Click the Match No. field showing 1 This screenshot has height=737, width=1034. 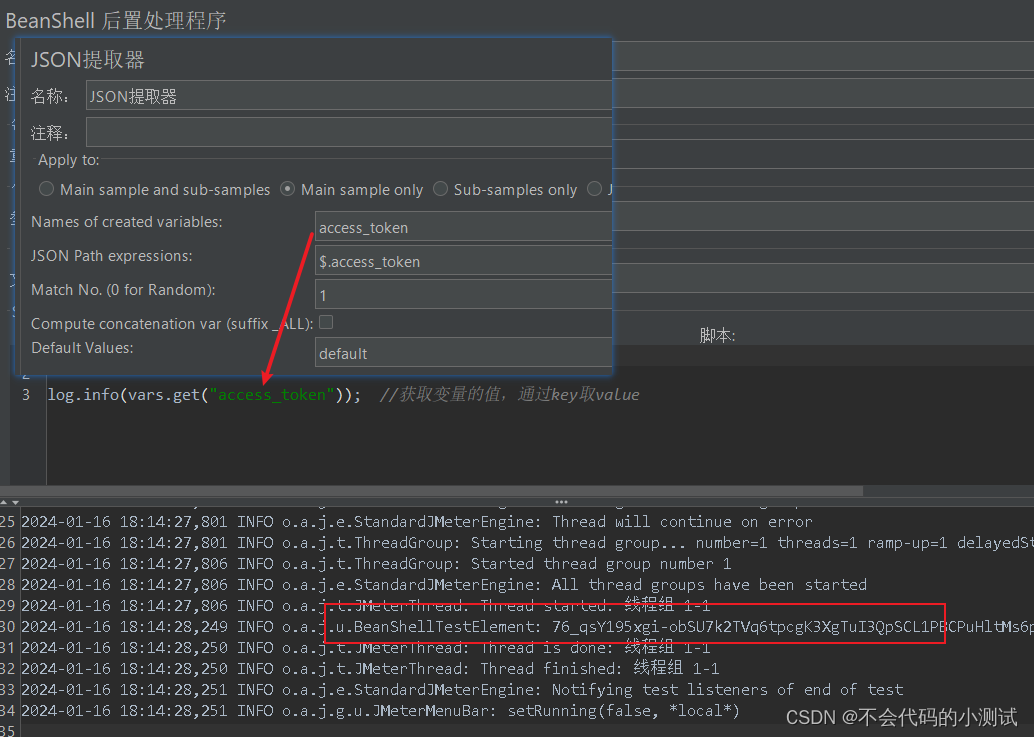click(463, 294)
